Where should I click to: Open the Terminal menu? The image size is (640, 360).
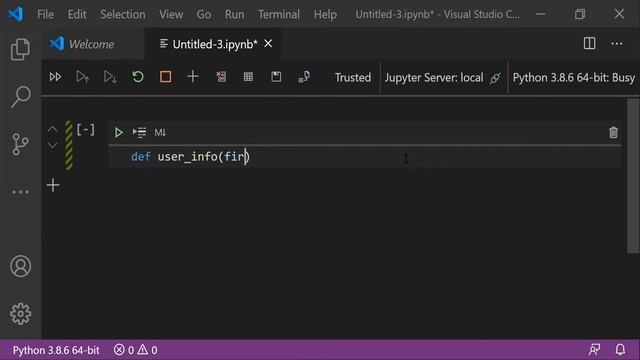tap(279, 14)
